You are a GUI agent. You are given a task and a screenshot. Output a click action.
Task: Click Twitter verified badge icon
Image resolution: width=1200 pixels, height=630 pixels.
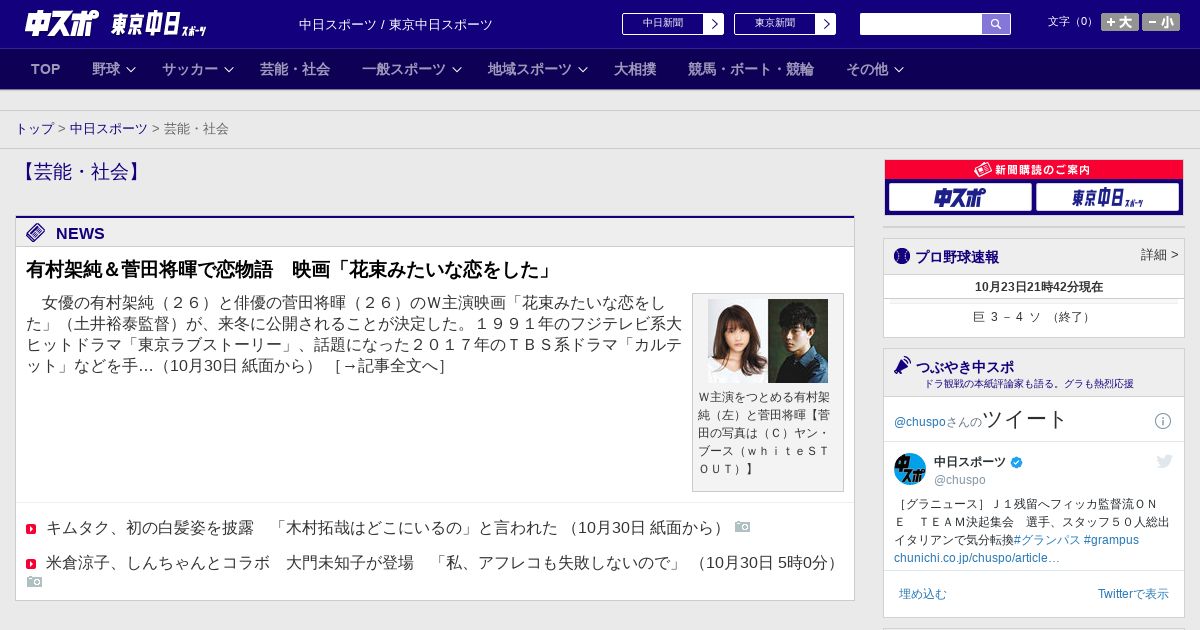click(1017, 462)
